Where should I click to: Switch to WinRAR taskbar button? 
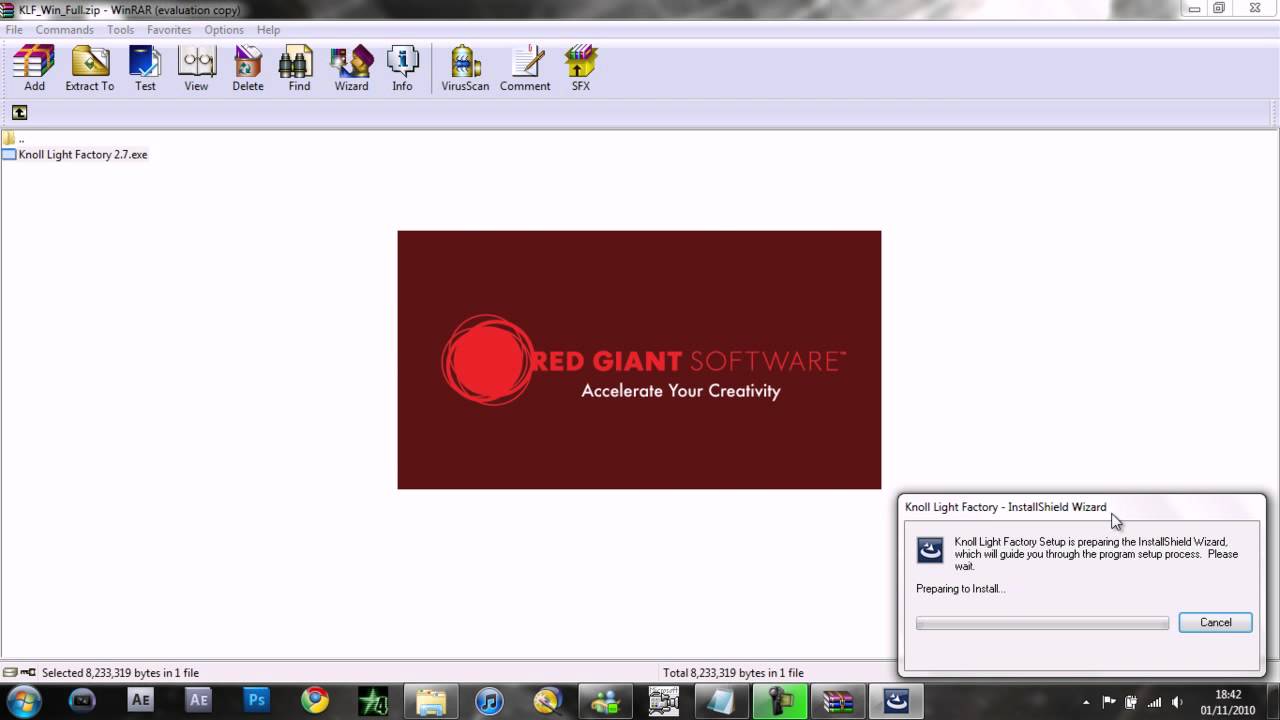click(838, 701)
